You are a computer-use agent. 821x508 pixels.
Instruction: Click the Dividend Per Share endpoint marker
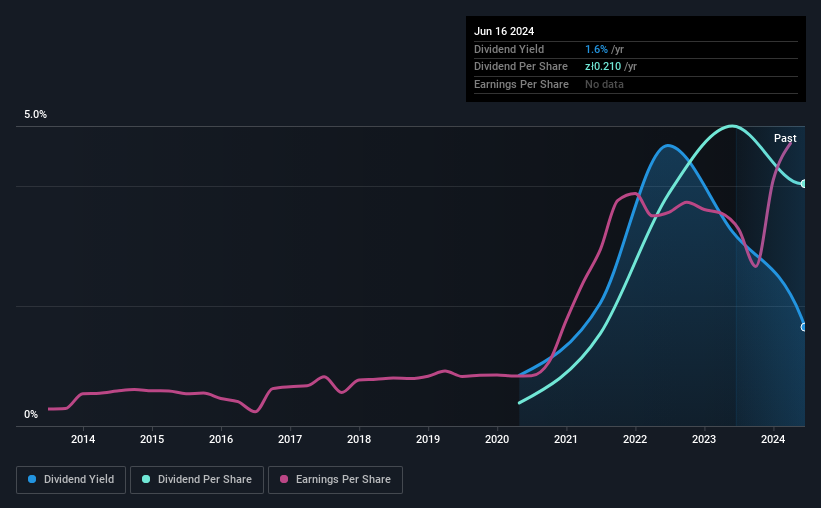(x=804, y=184)
